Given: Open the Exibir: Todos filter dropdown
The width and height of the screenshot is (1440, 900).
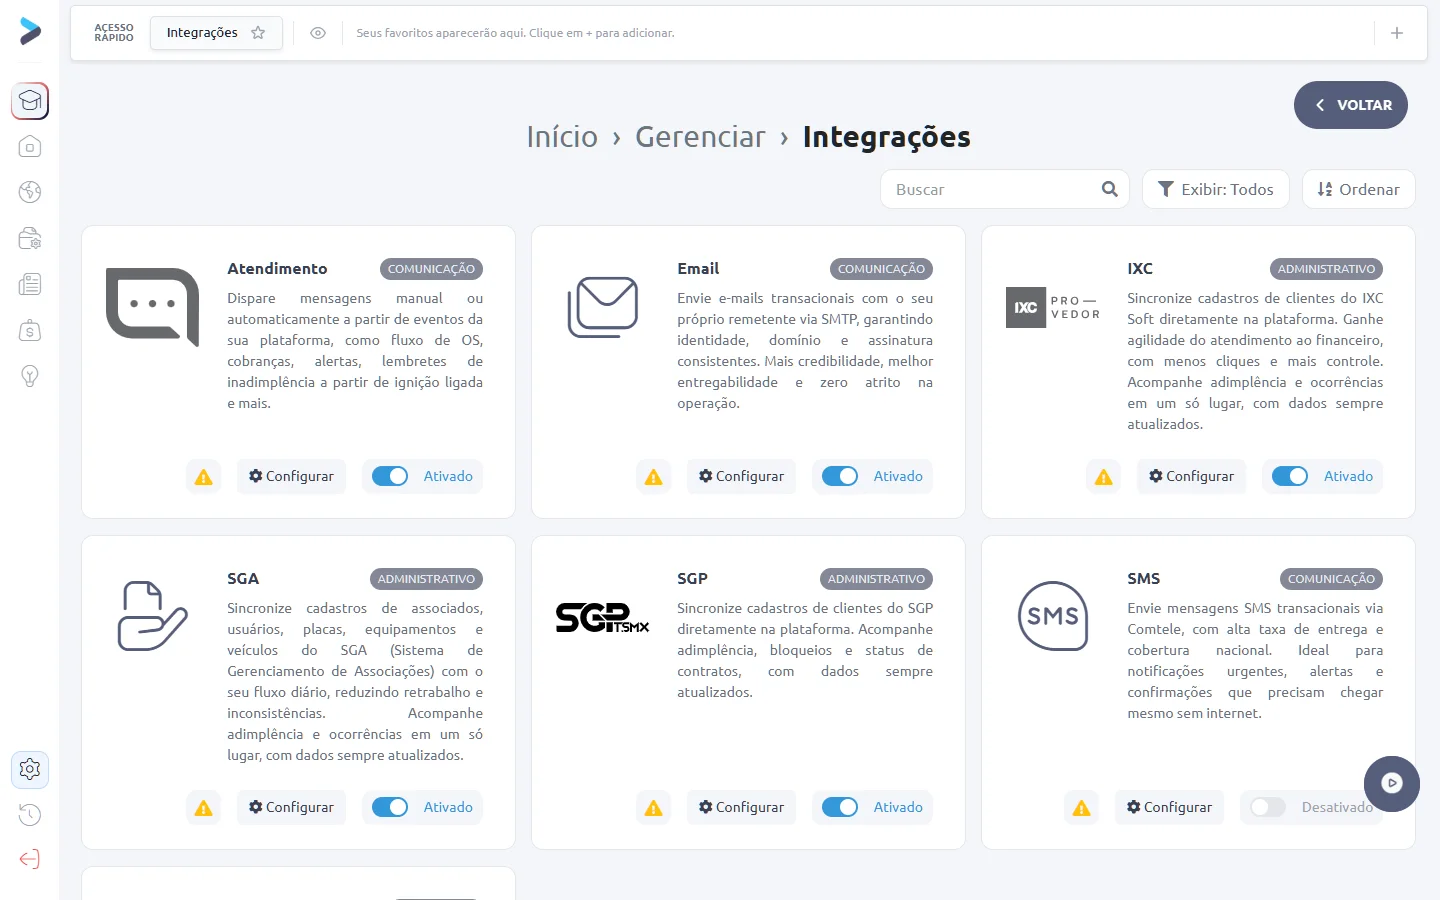Looking at the screenshot, I should click(1216, 189).
